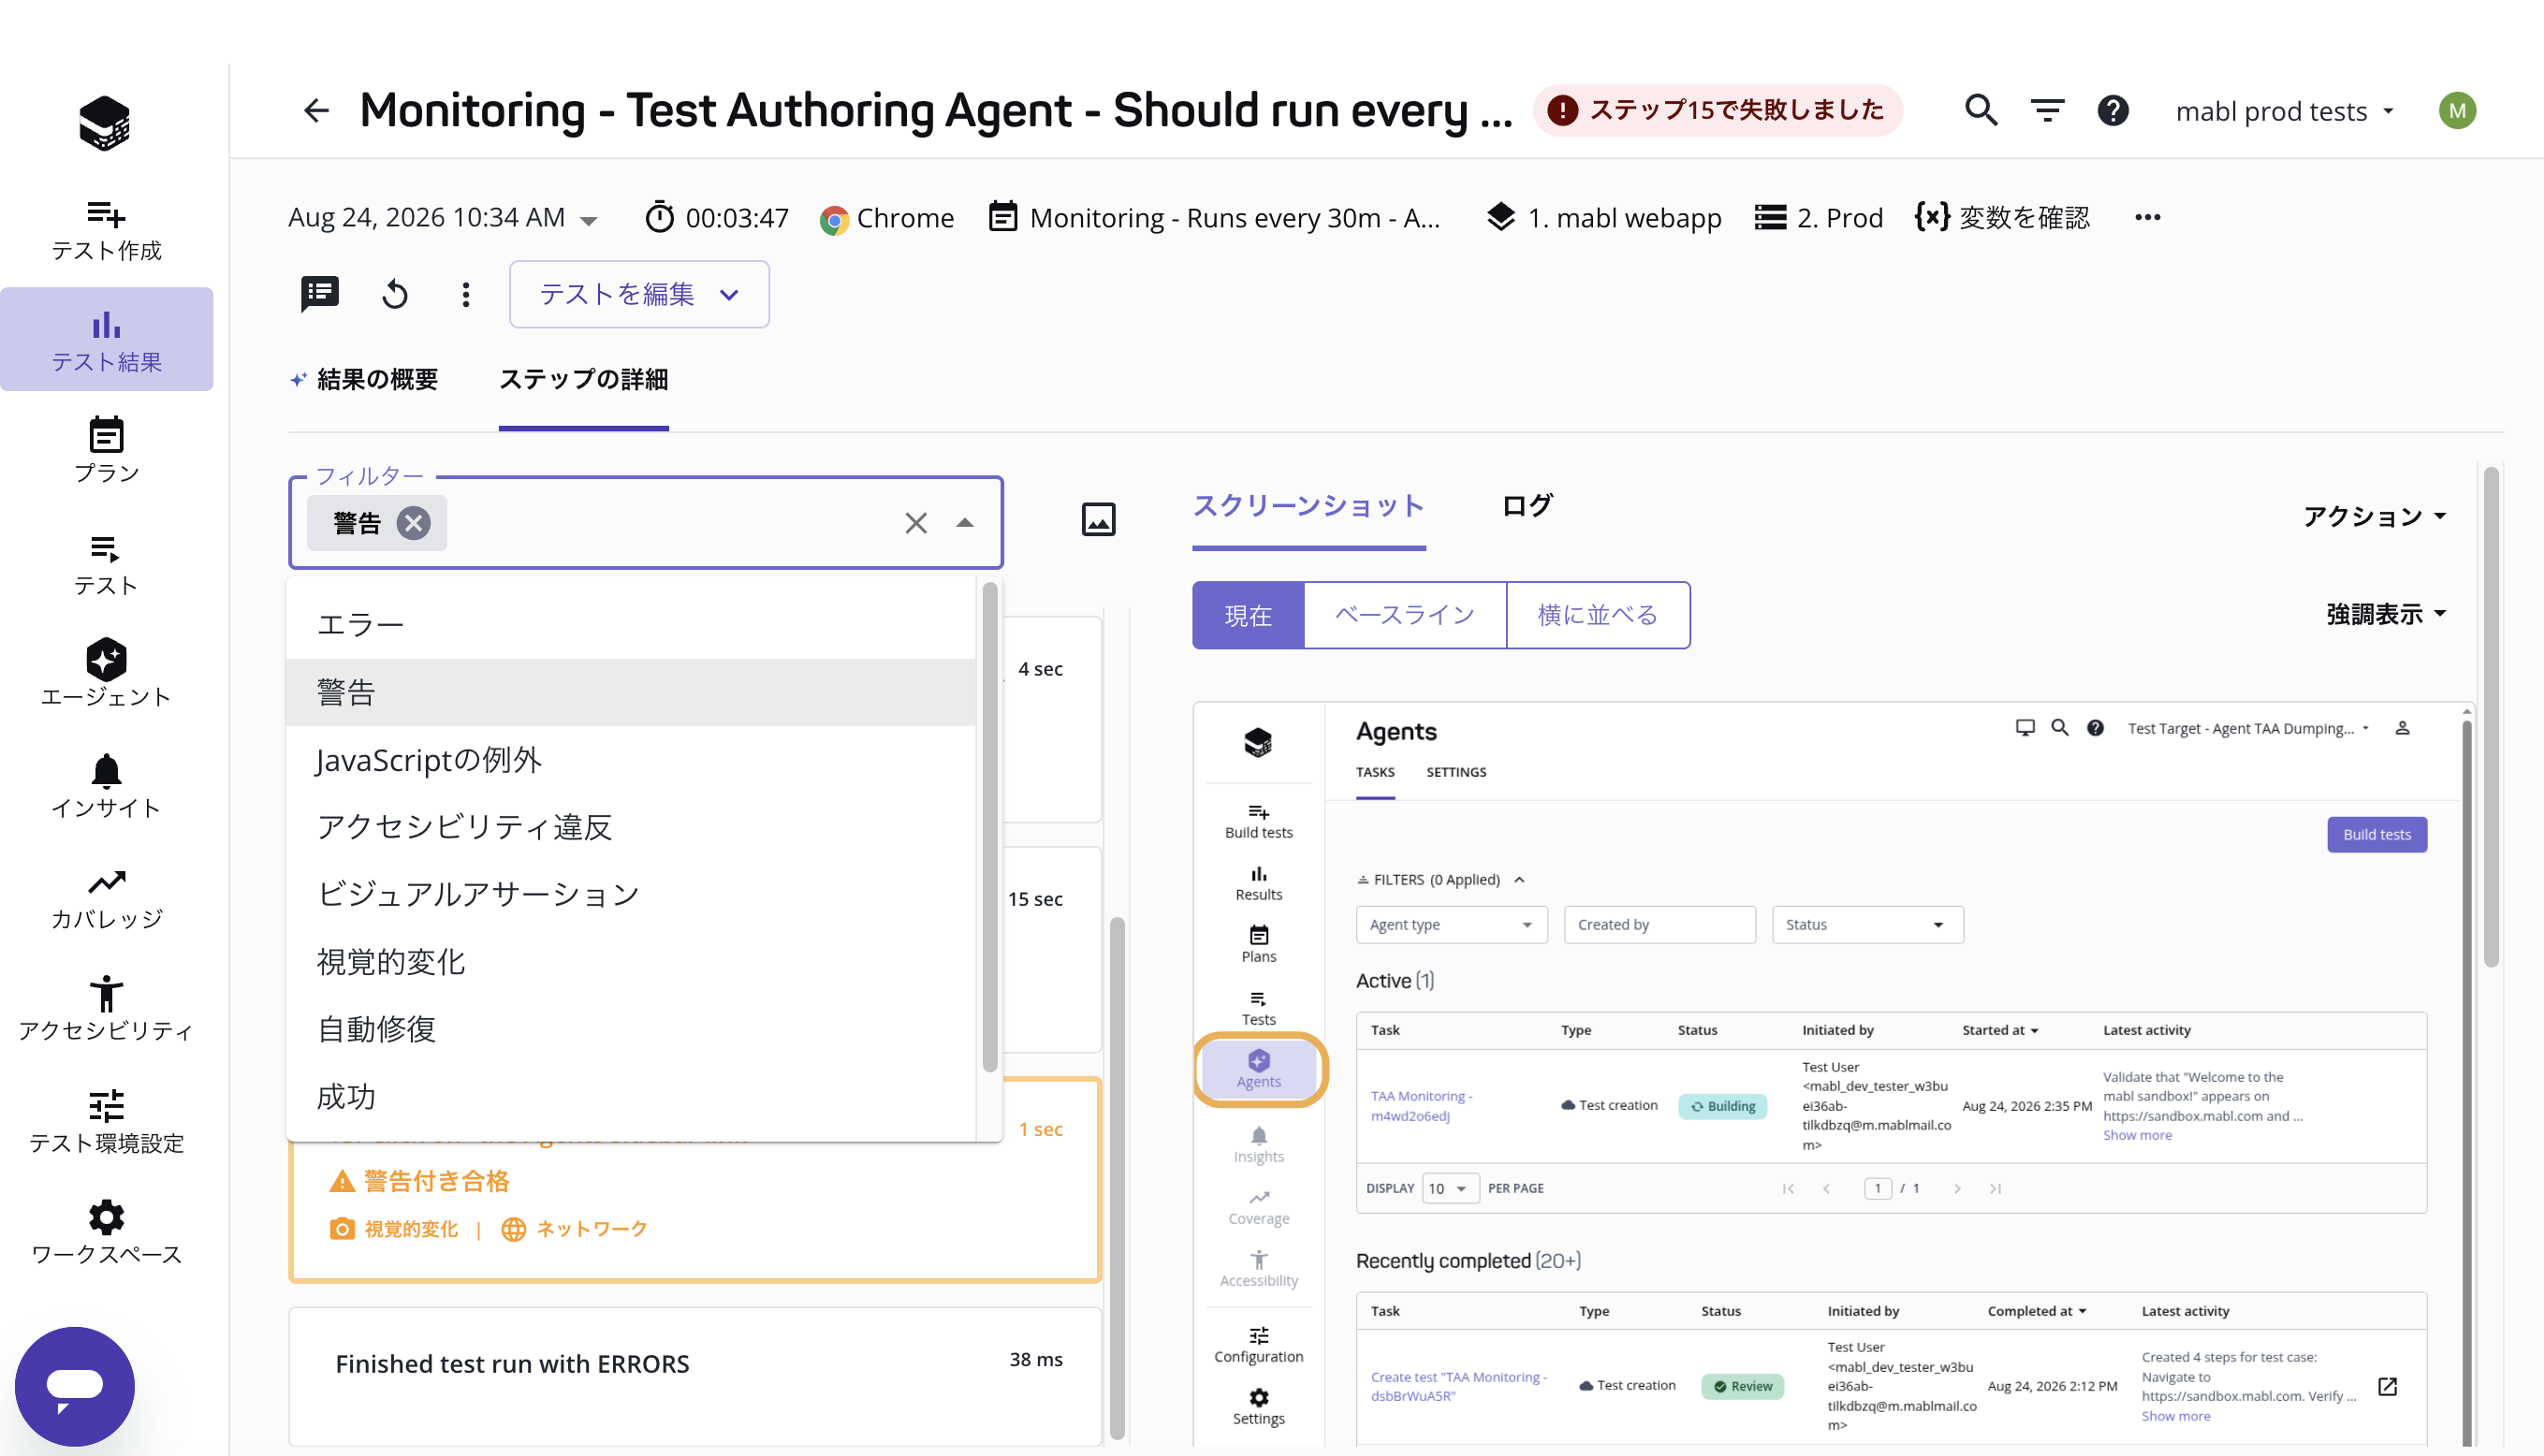Open テスト list in the left sidebar

[x=106, y=565]
